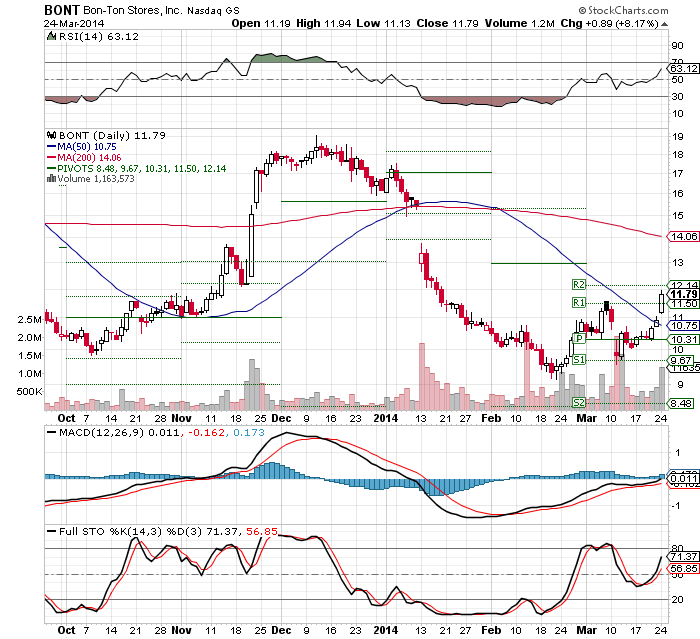Image resolution: width=700 pixels, height=639 pixels.
Task: Click the red 56.85 stochastic tag on right axis
Action: click(683, 568)
